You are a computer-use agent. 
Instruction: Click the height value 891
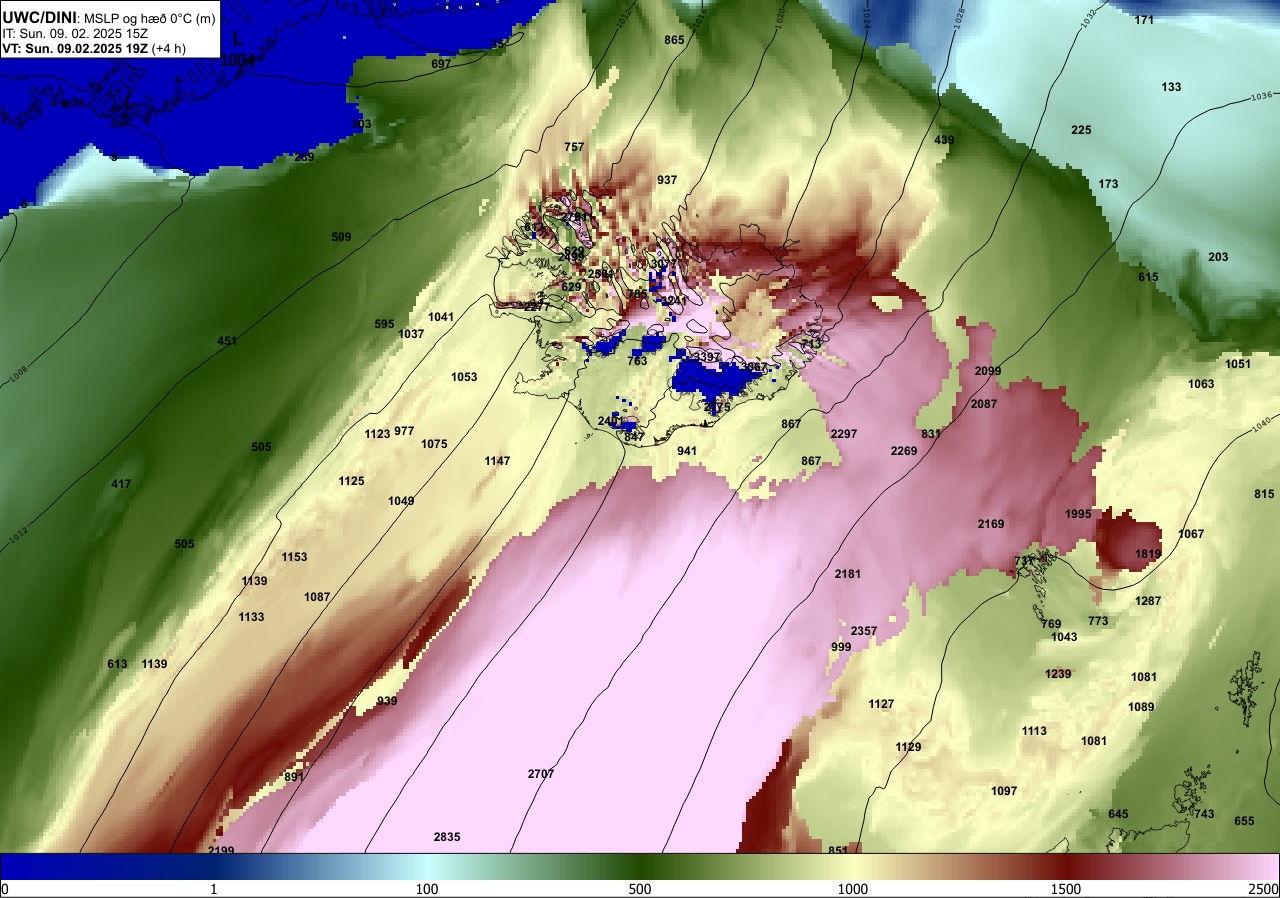(294, 777)
